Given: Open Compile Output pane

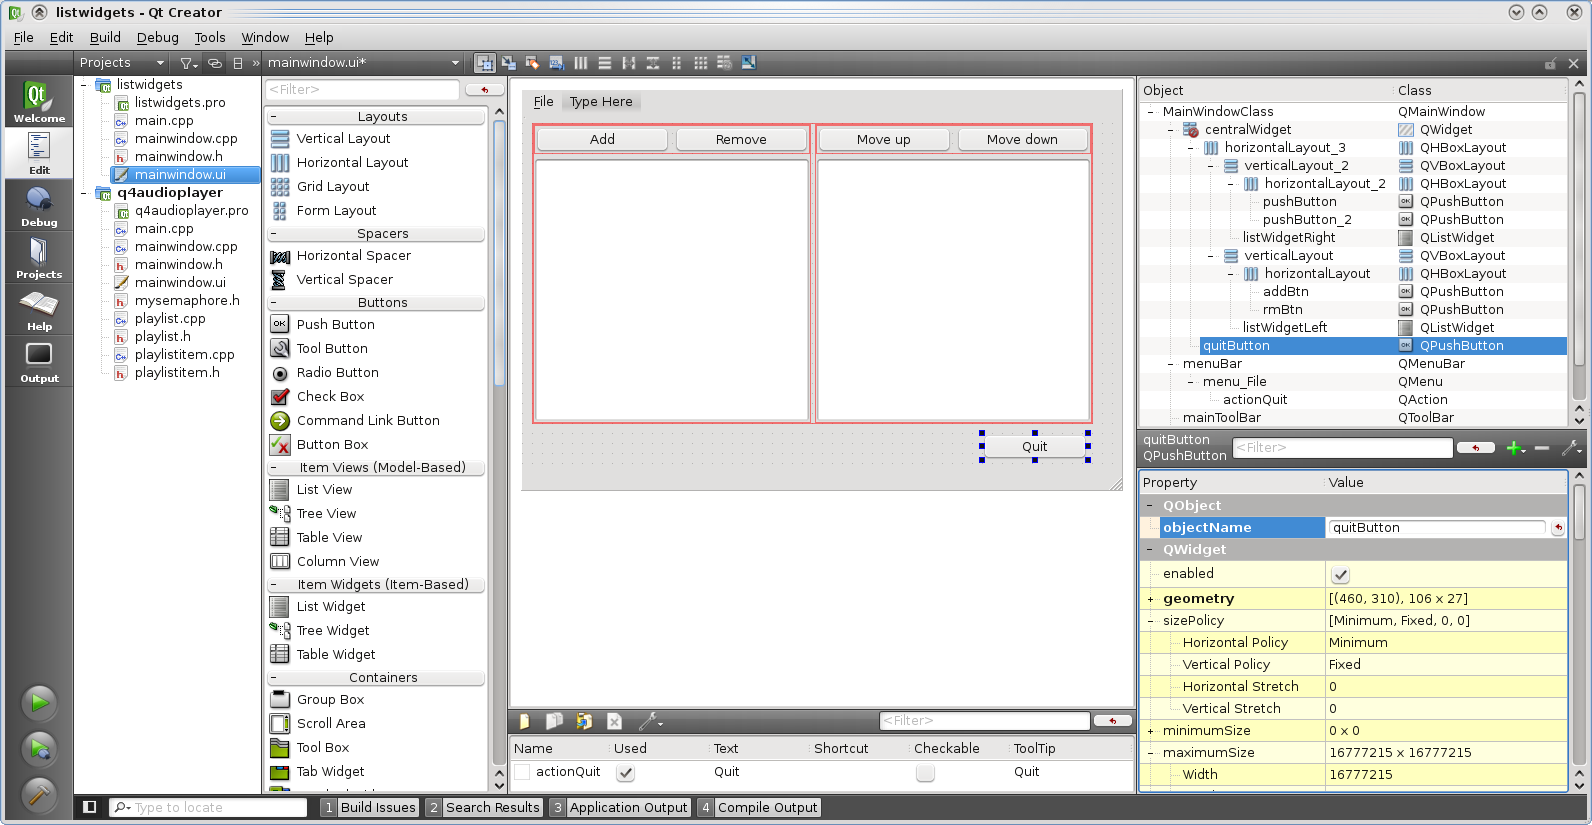Looking at the screenshot, I should pyautogui.click(x=759, y=808).
